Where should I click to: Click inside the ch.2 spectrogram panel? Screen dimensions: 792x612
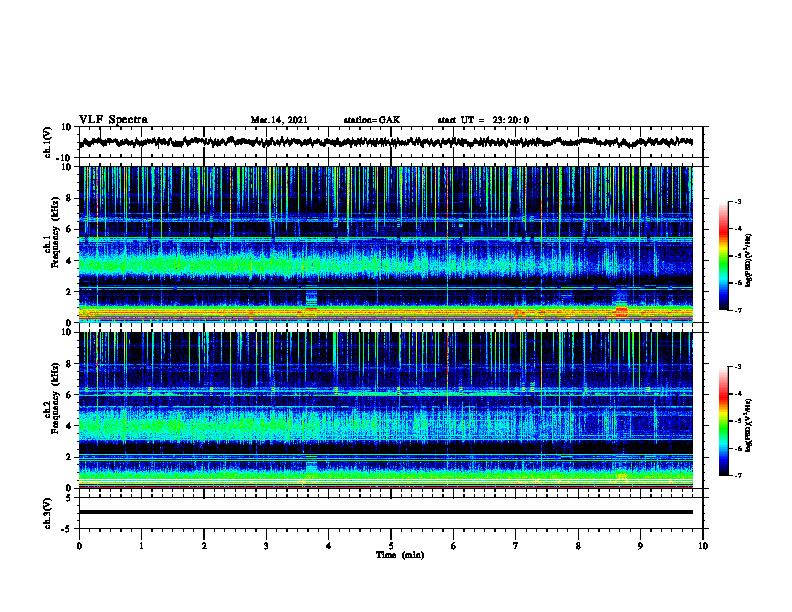pyautogui.click(x=386, y=410)
